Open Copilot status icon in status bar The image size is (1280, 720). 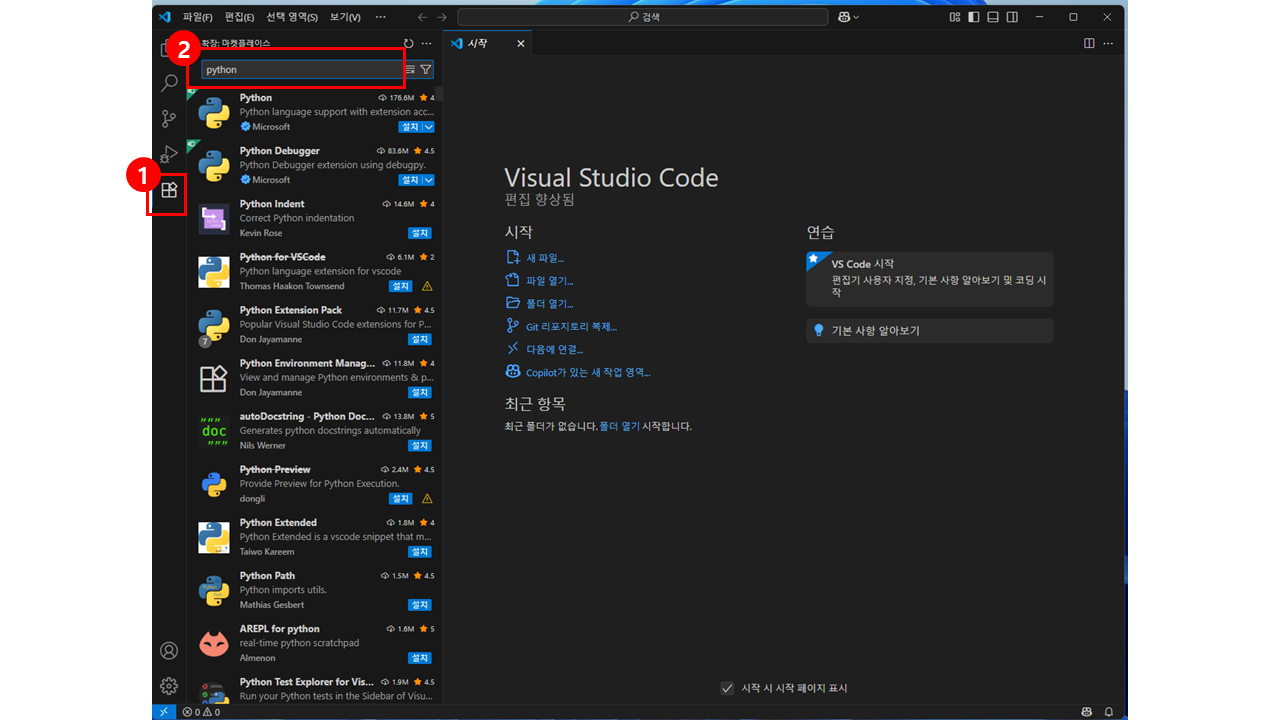[1087, 712]
